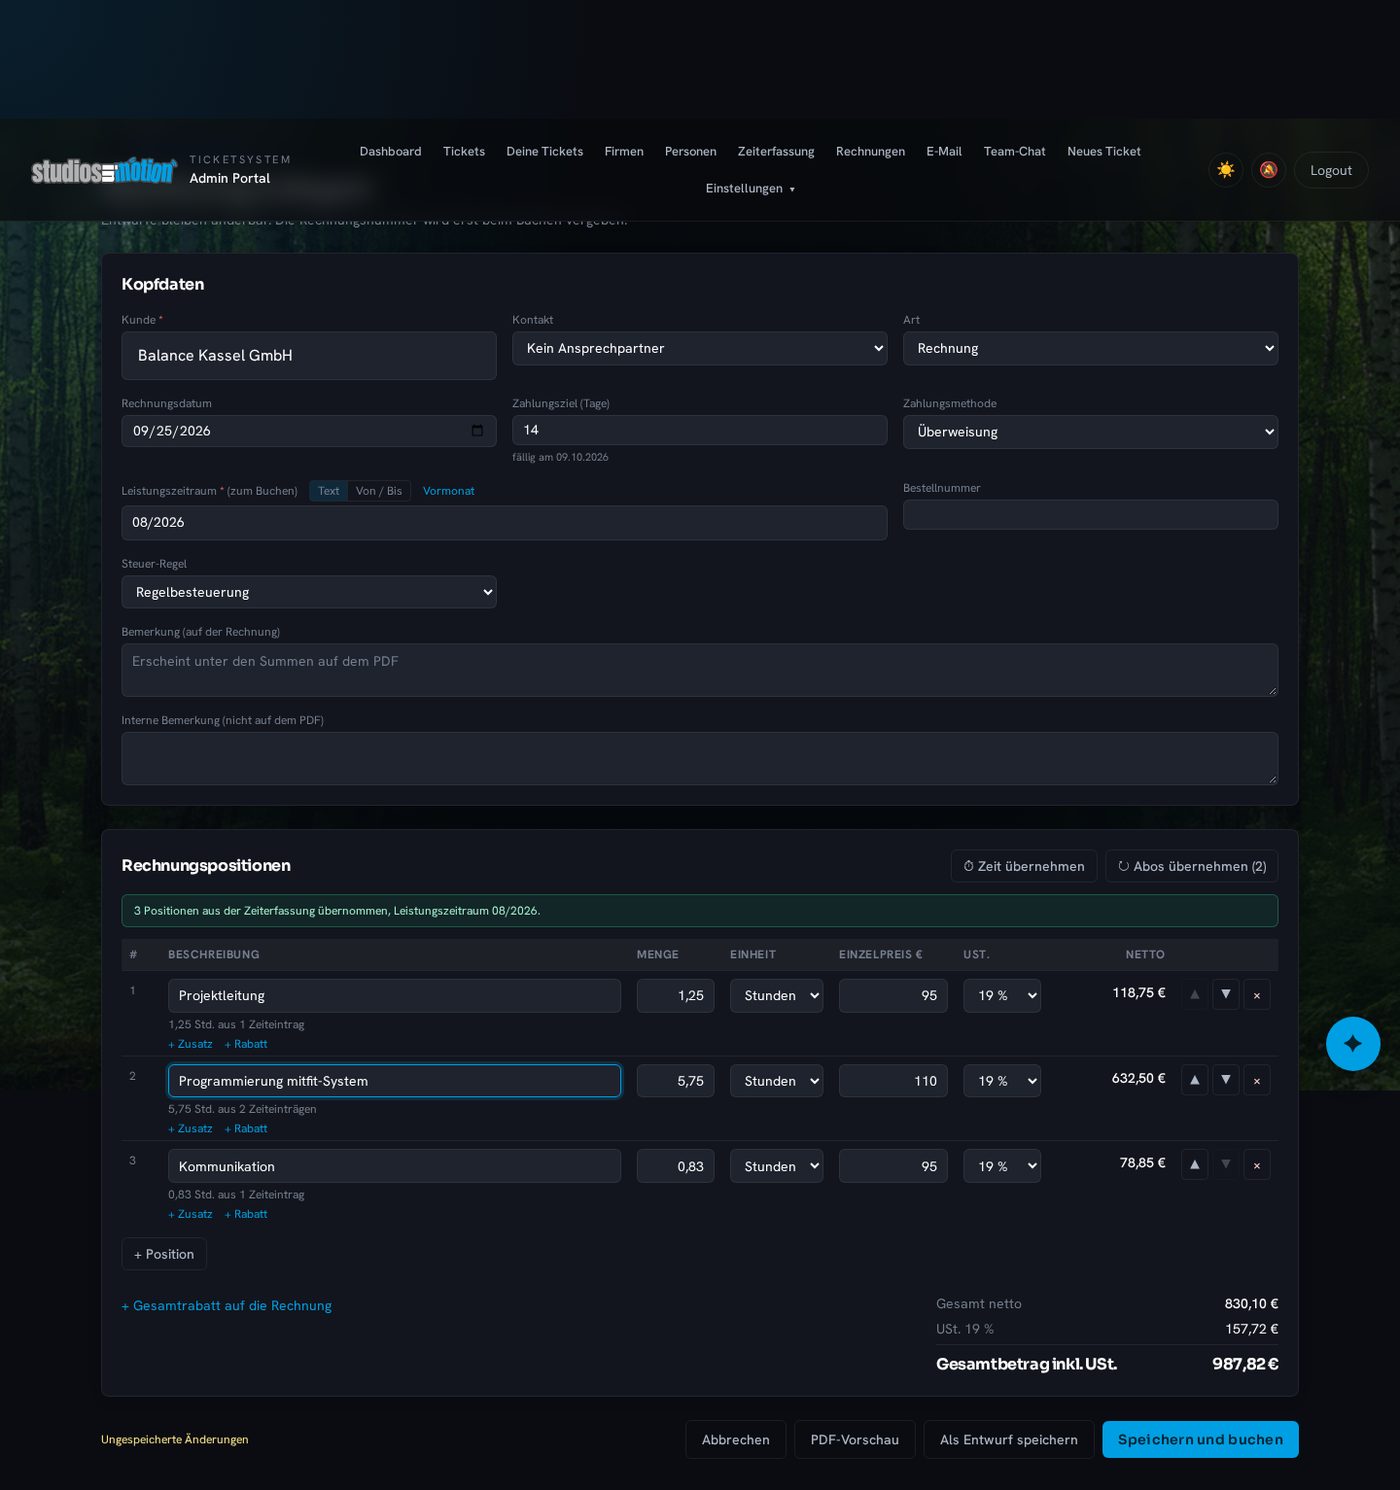Viewport: 1400px width, 1490px height.
Task: Open the blue sparkle assistant button
Action: [1353, 1044]
